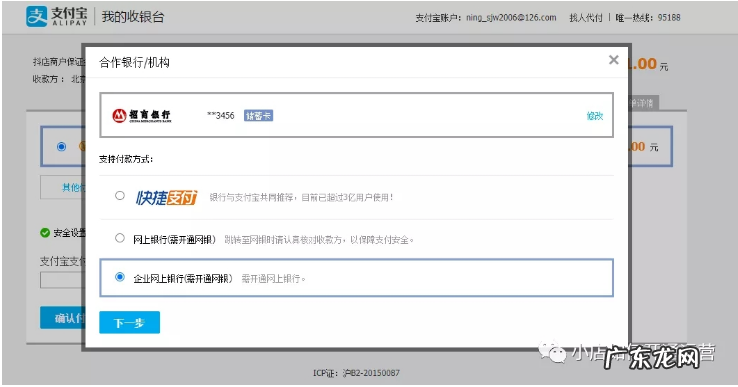Select 企业网上银行(需开通网银) radio option
Viewport: 738px width, 387px height.
tap(120, 277)
